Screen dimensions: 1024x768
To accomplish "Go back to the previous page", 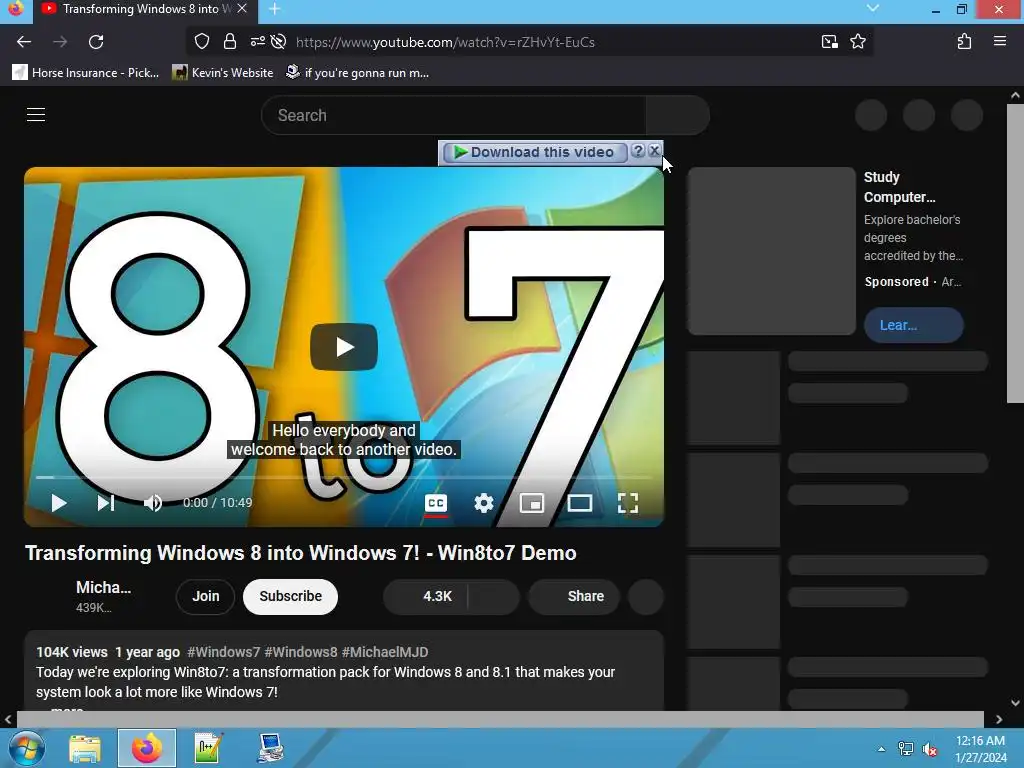I will 24,42.
